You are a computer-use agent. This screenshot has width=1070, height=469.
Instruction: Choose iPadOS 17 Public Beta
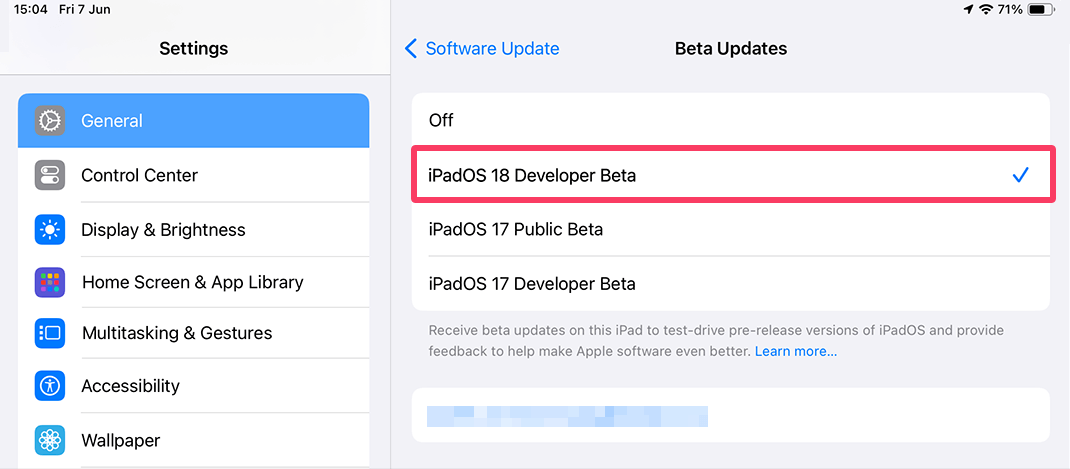[x=730, y=230]
